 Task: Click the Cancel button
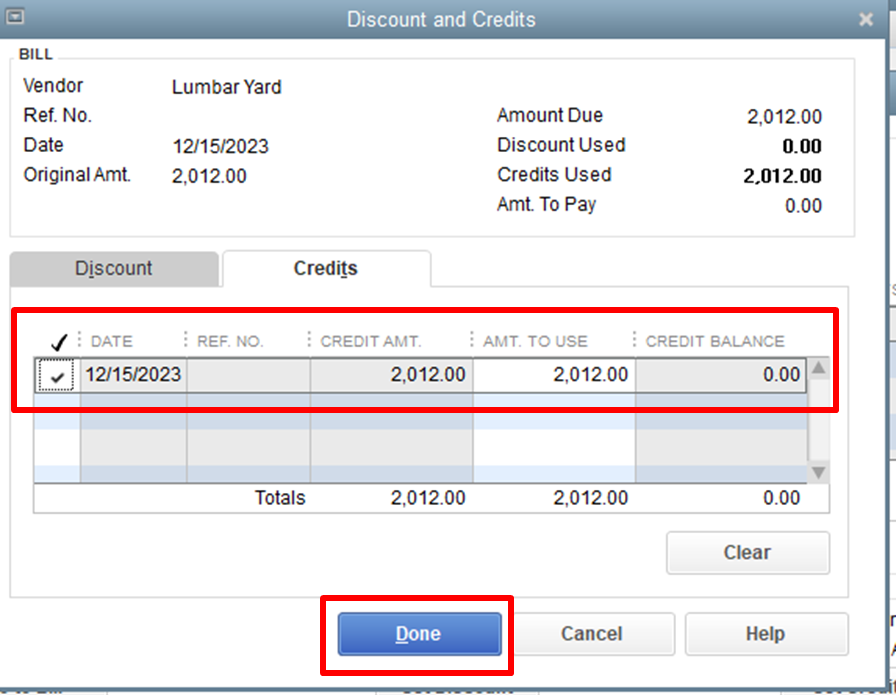[591, 634]
